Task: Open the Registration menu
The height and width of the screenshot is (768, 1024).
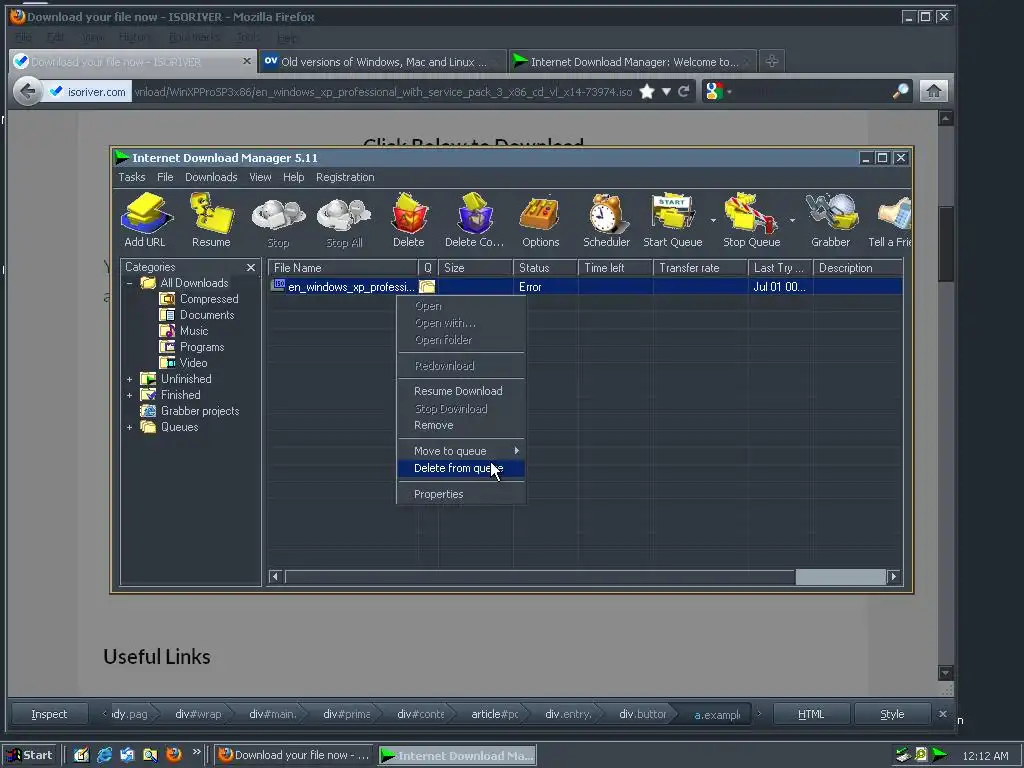Action: coord(345,177)
